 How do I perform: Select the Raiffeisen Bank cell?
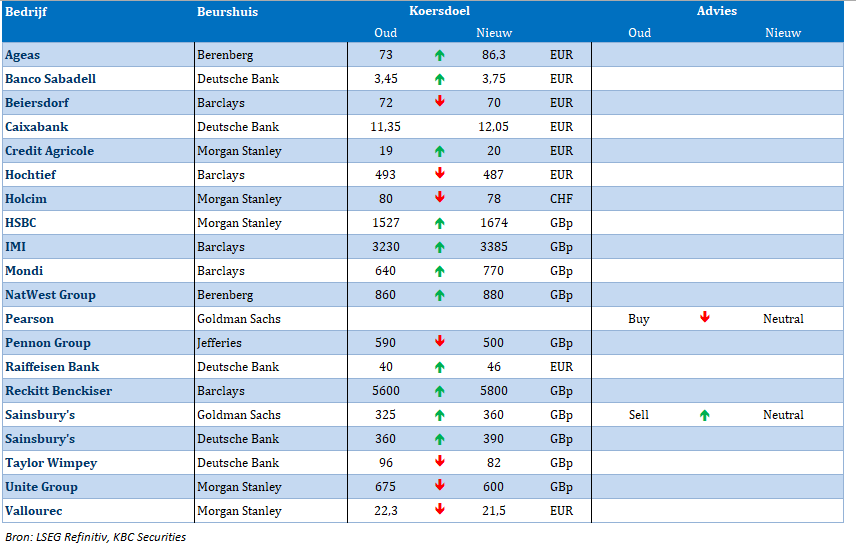coord(52,367)
